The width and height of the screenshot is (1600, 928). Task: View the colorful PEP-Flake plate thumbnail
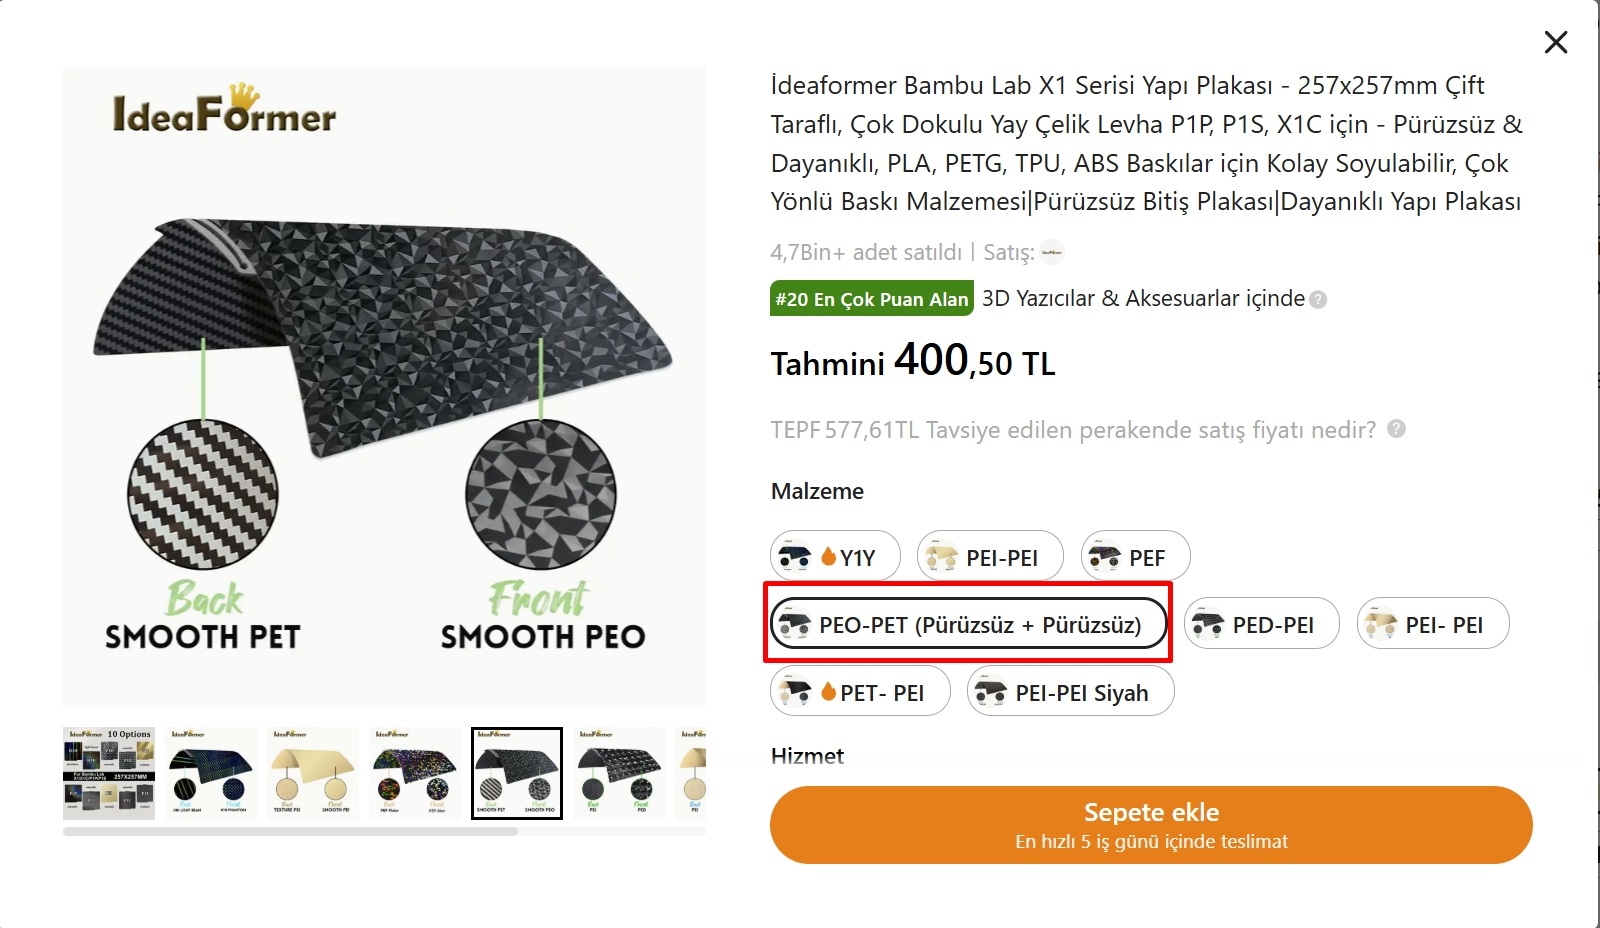[415, 773]
